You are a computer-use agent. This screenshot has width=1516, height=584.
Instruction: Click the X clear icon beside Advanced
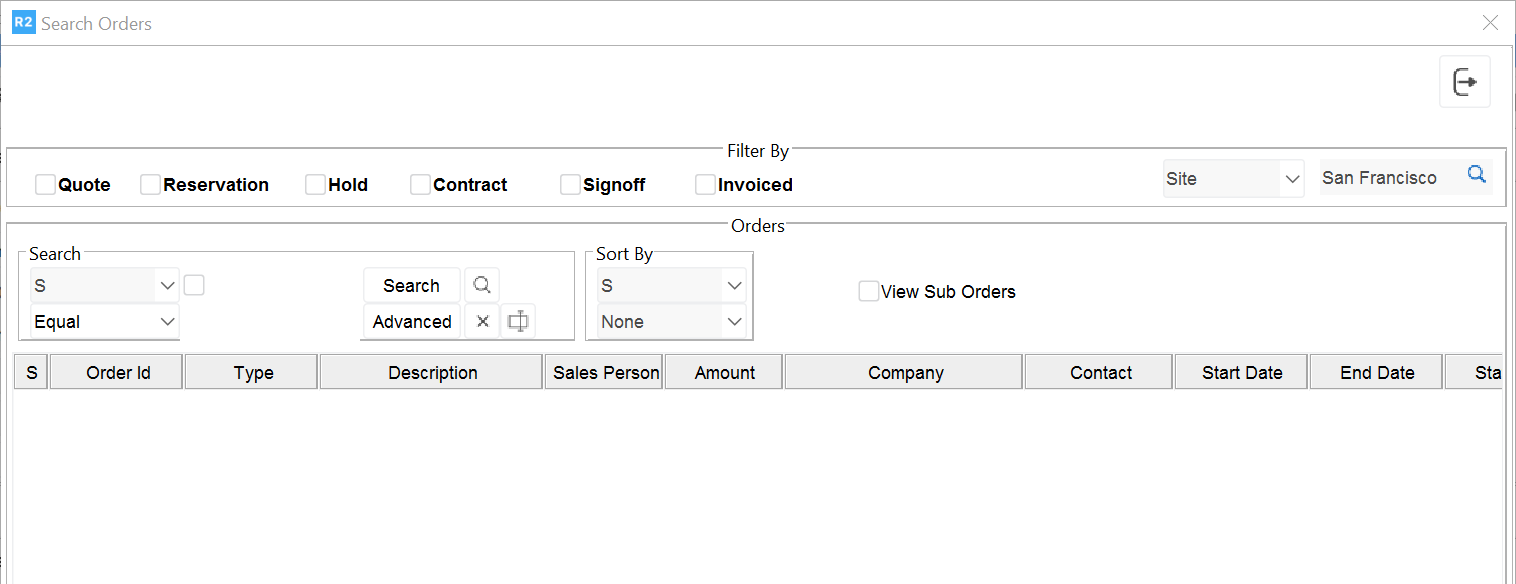[x=482, y=322]
